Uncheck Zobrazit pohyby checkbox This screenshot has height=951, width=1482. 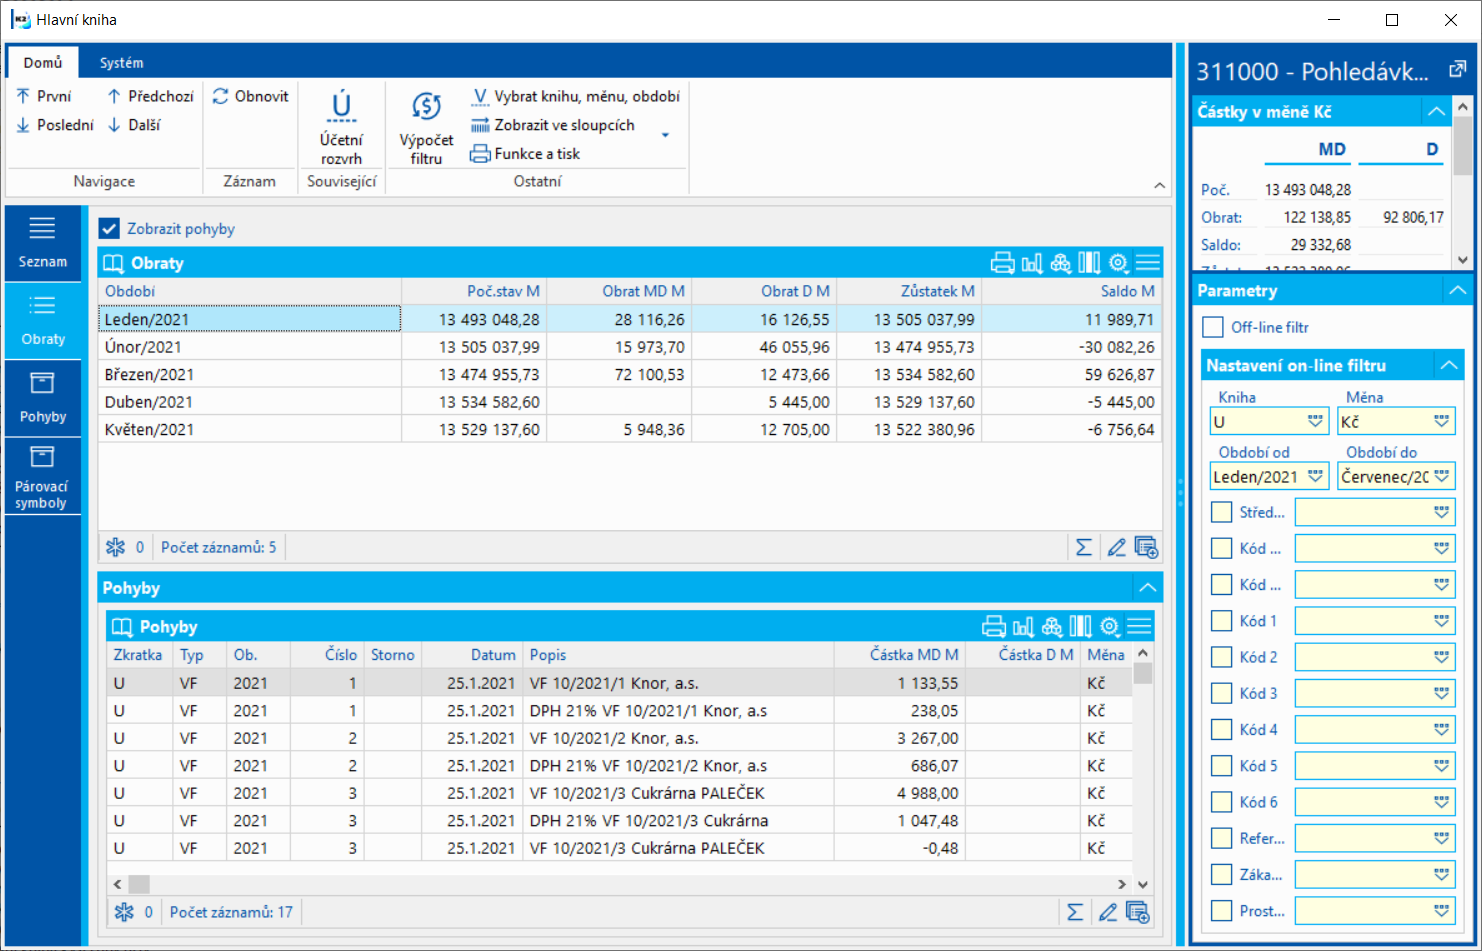tap(109, 229)
